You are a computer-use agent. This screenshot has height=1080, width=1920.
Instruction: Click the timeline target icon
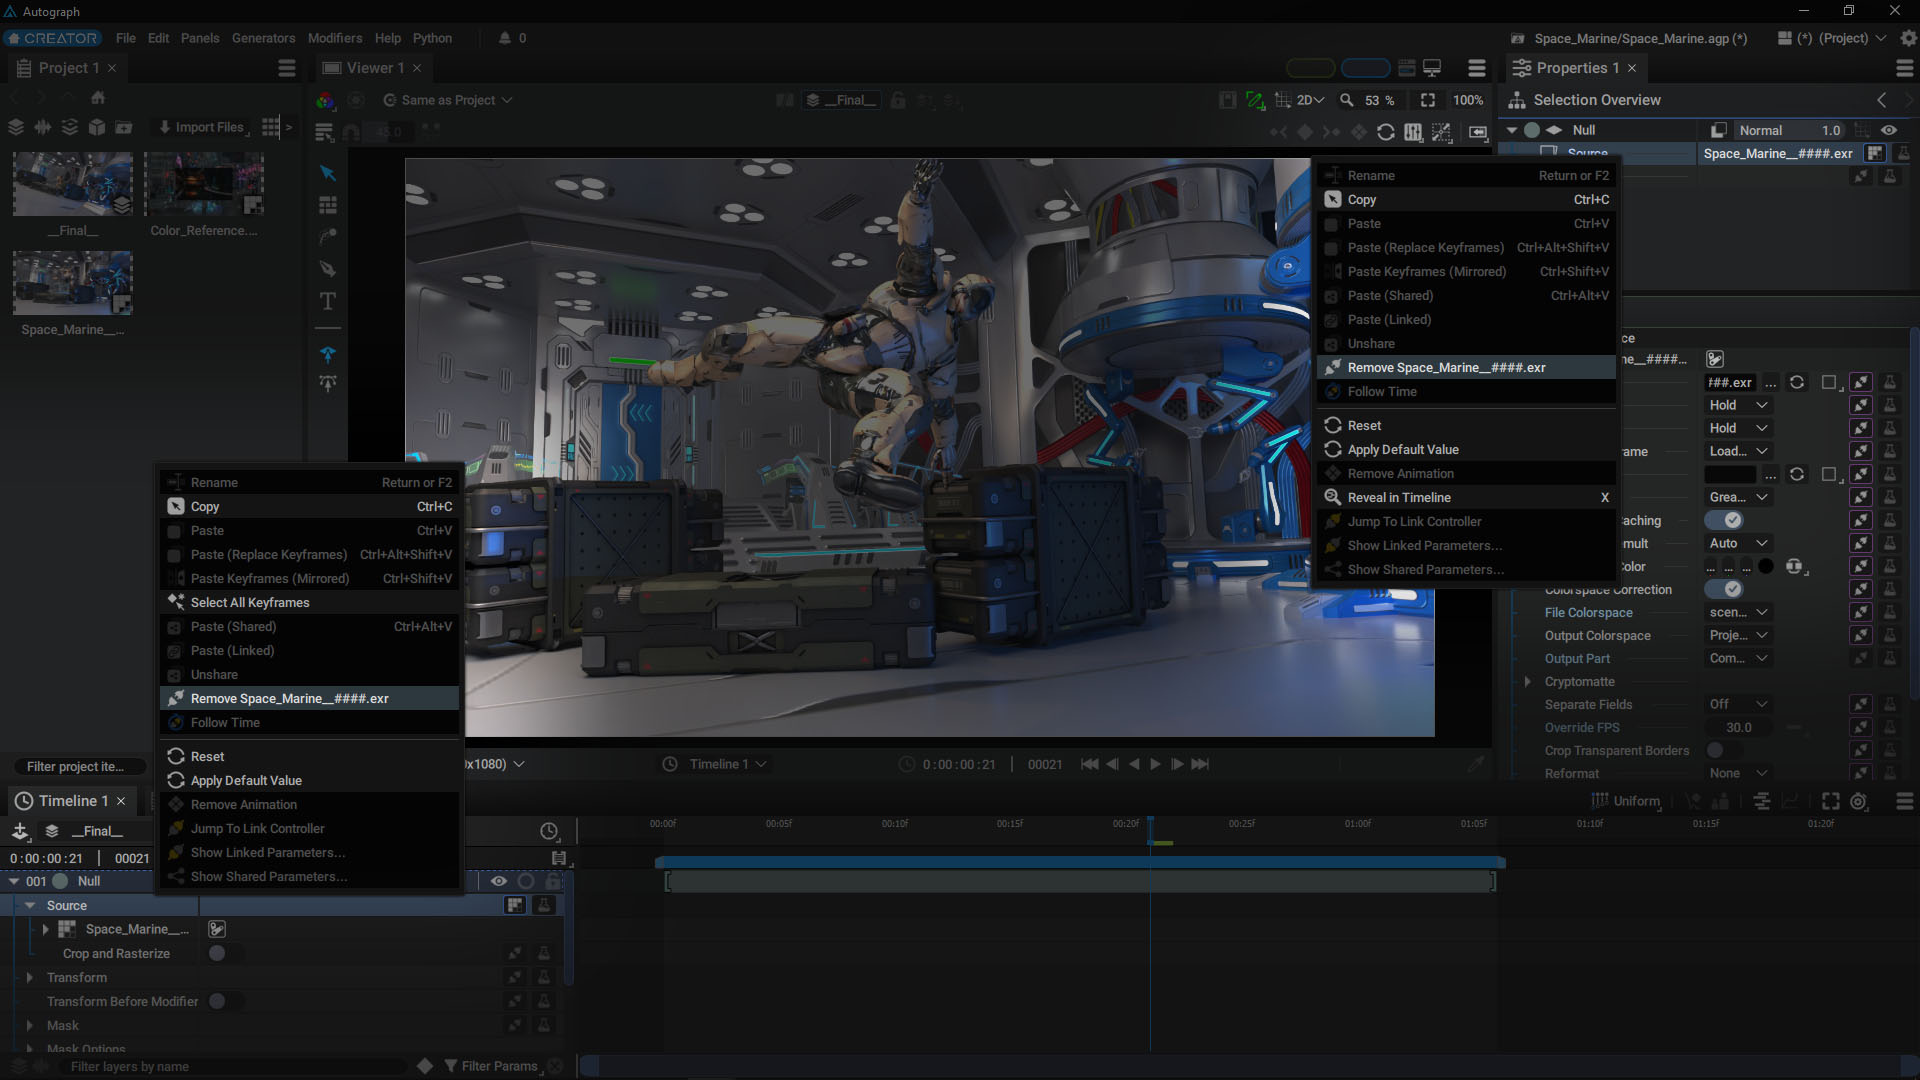[x=1859, y=801]
